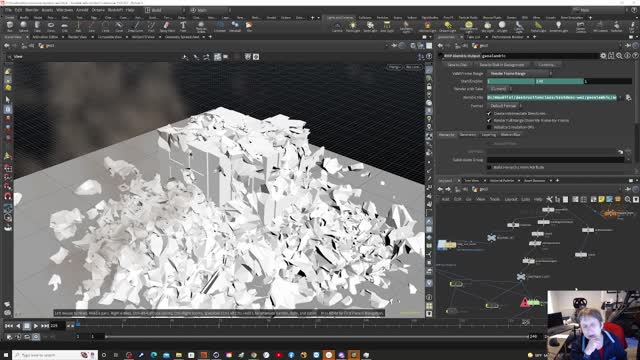Click the search icon in the network editor toolbar
Screen dimensions: 640x360
pyautogui.click(x=627, y=199)
